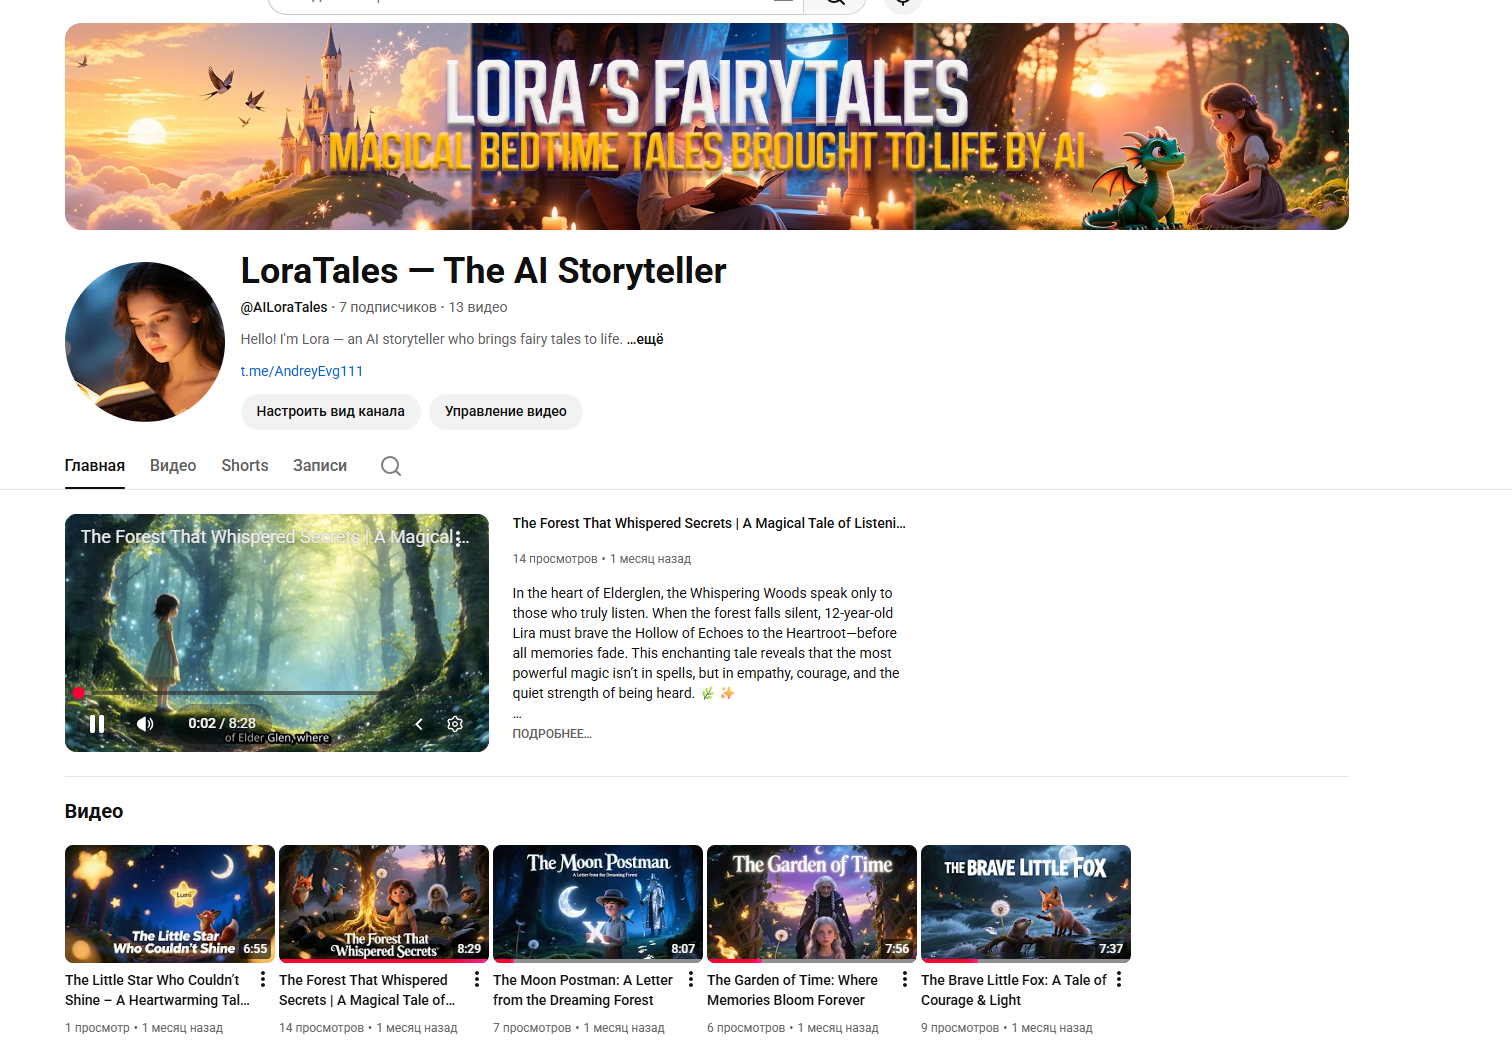Screen dimensions: 1512x1055
Task: Expand the trailer description with ПОДРОБНЕЕ
Action: (x=552, y=733)
